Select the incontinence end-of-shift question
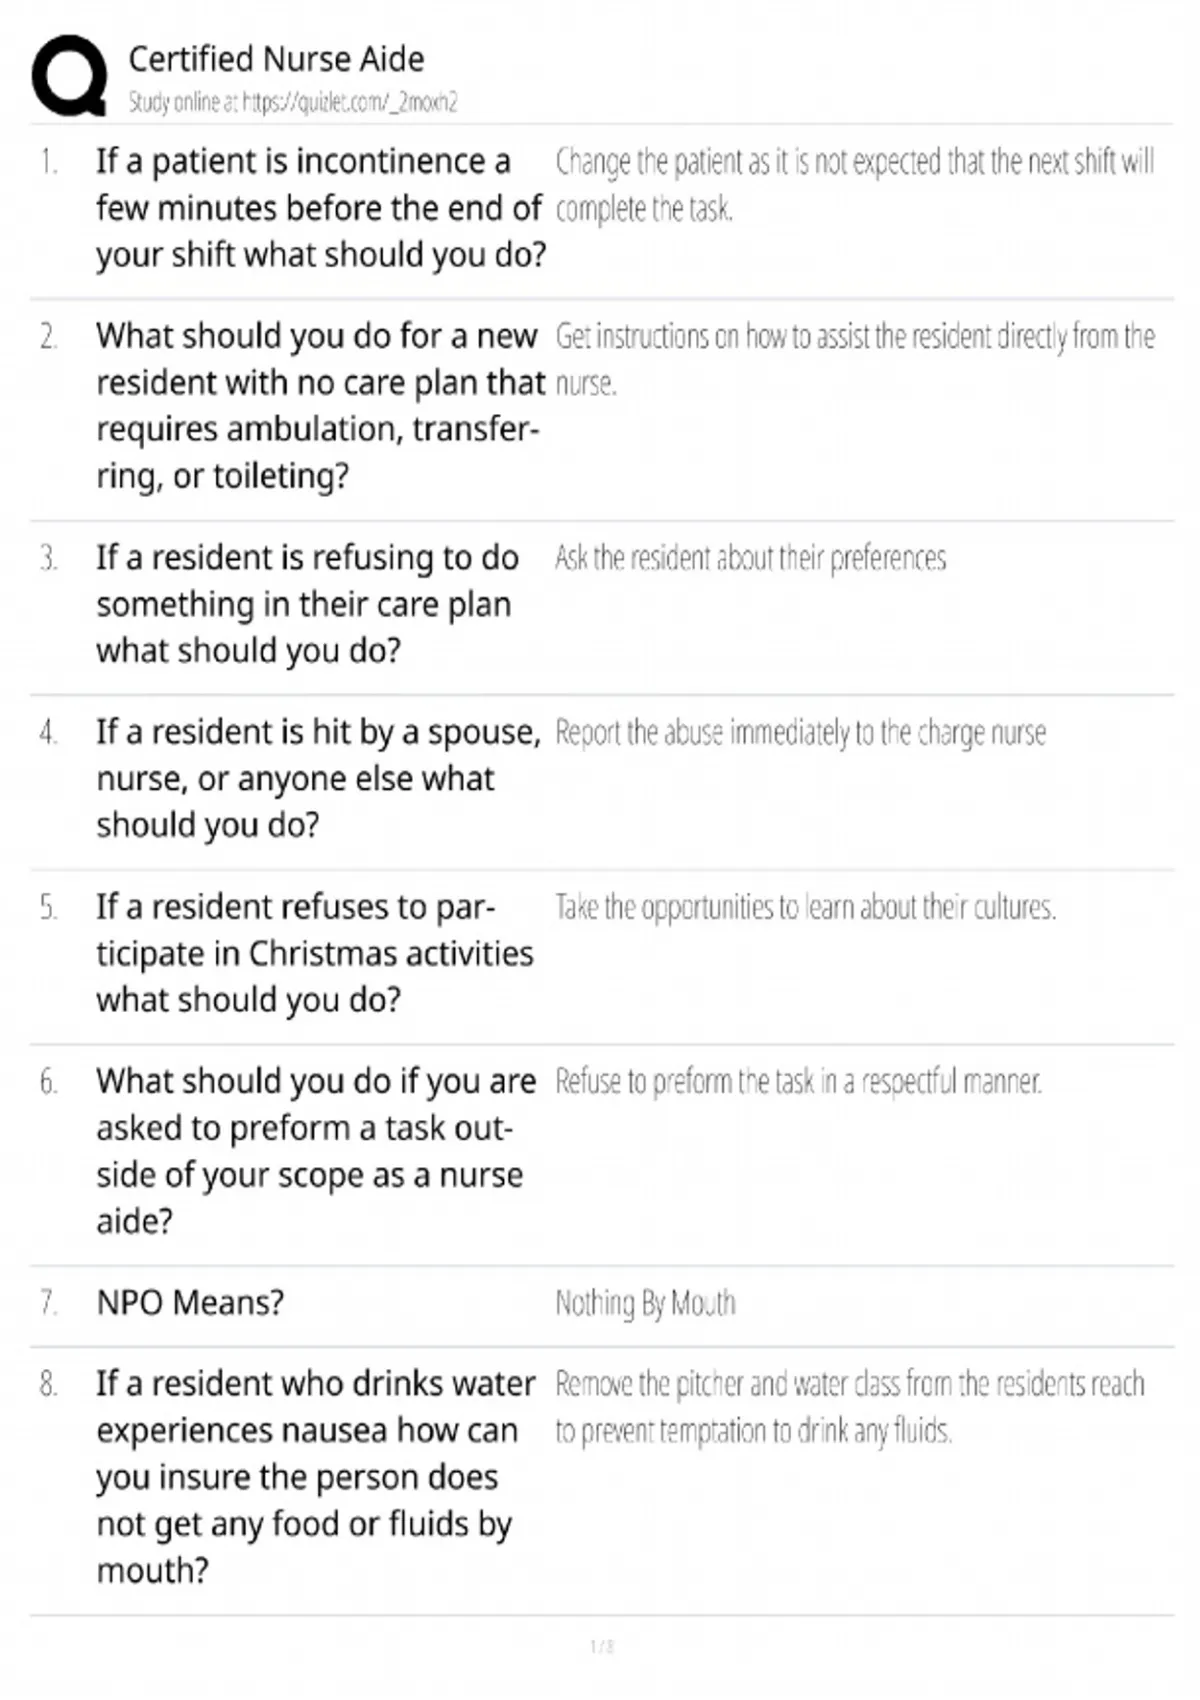 click(x=320, y=208)
